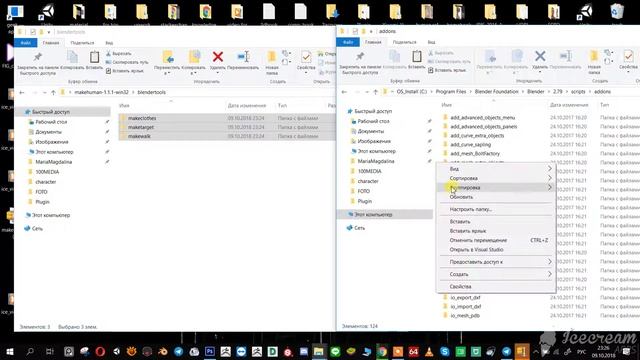
Task: Go up one level in blendertools window
Action: 53,93
